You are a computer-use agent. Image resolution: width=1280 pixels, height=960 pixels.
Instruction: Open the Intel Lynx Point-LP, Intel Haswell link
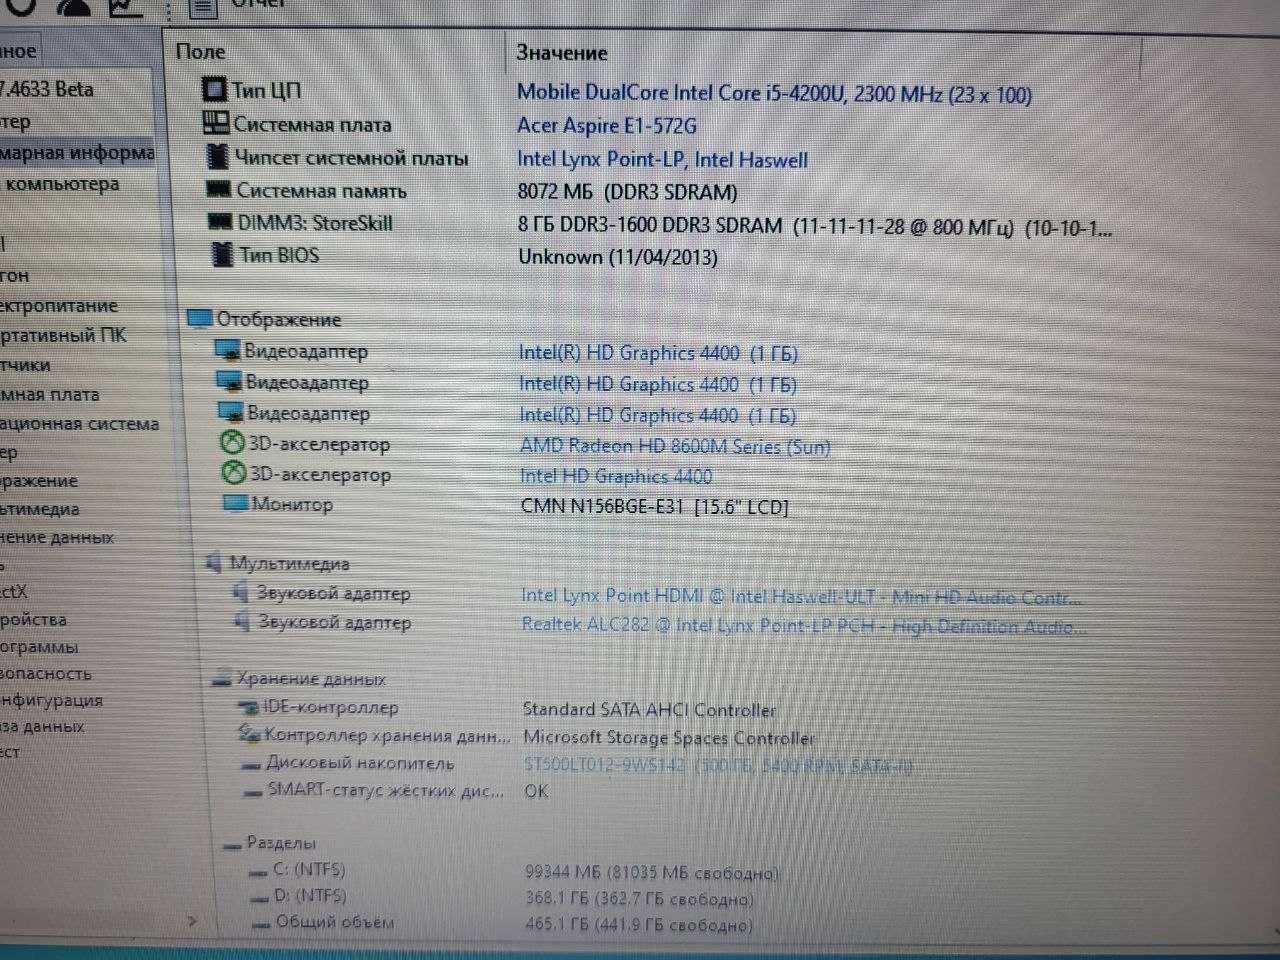662,159
